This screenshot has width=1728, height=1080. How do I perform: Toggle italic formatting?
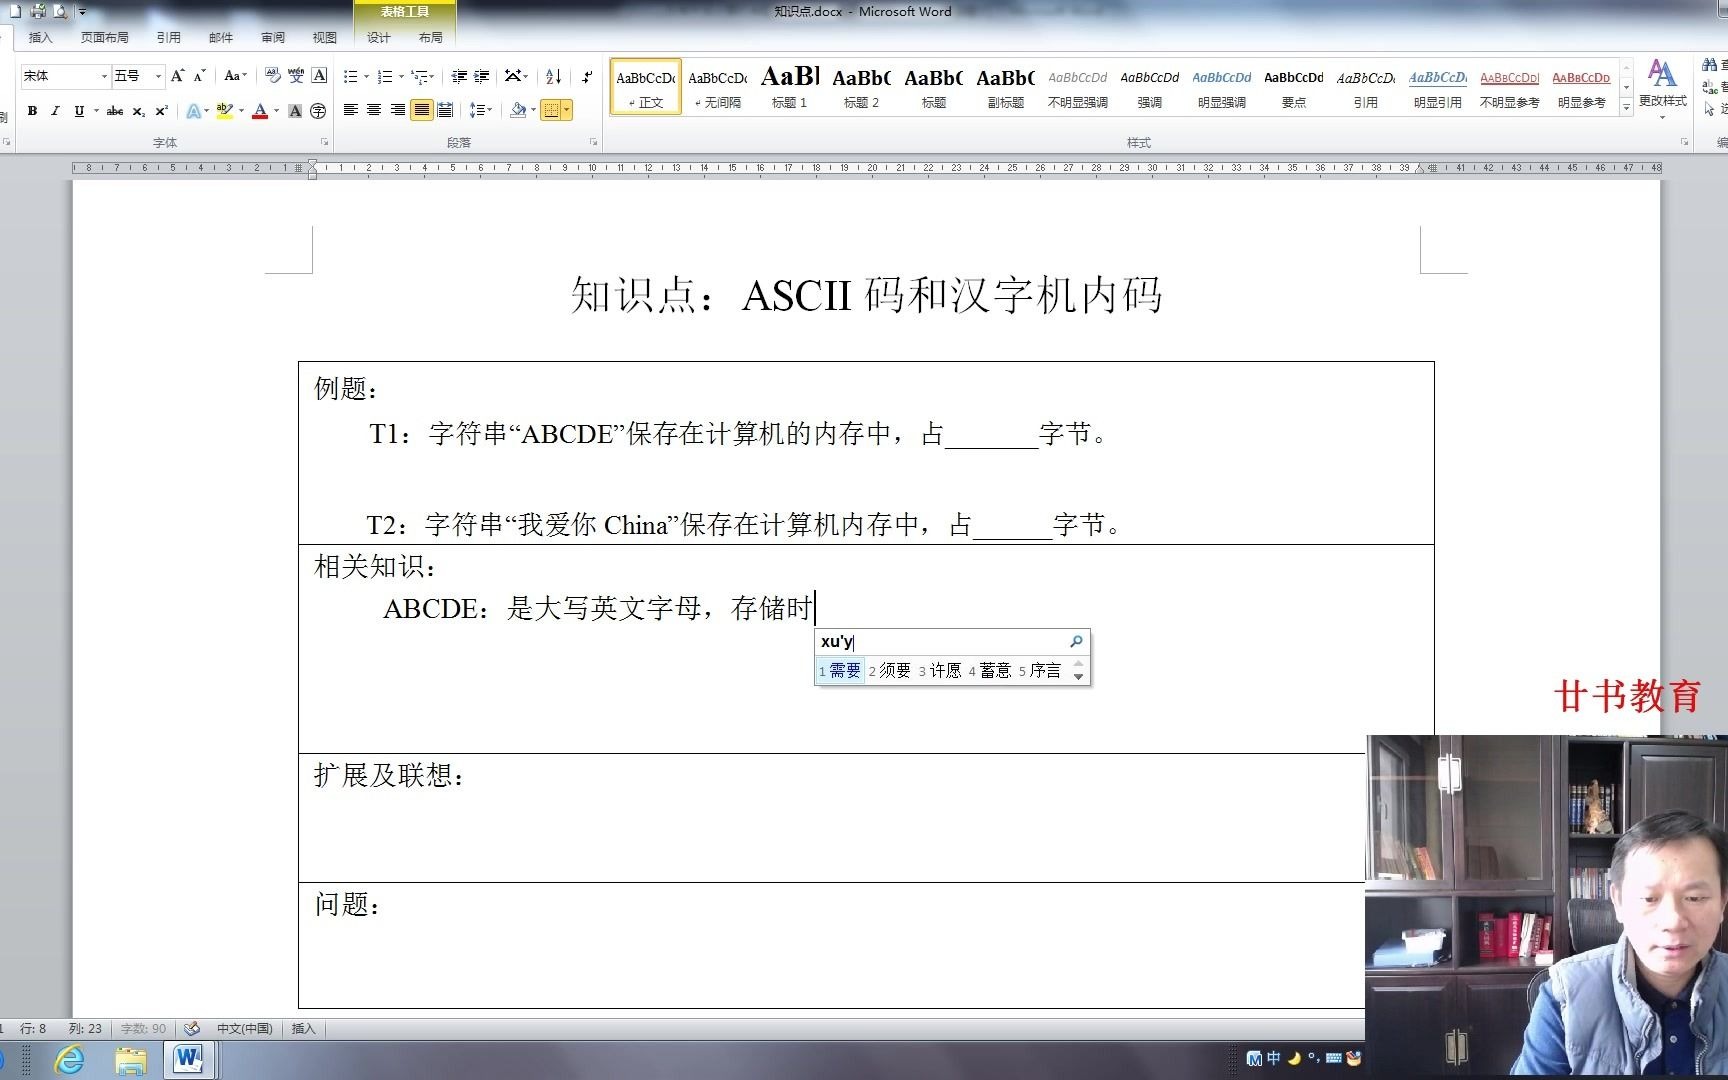(56, 112)
